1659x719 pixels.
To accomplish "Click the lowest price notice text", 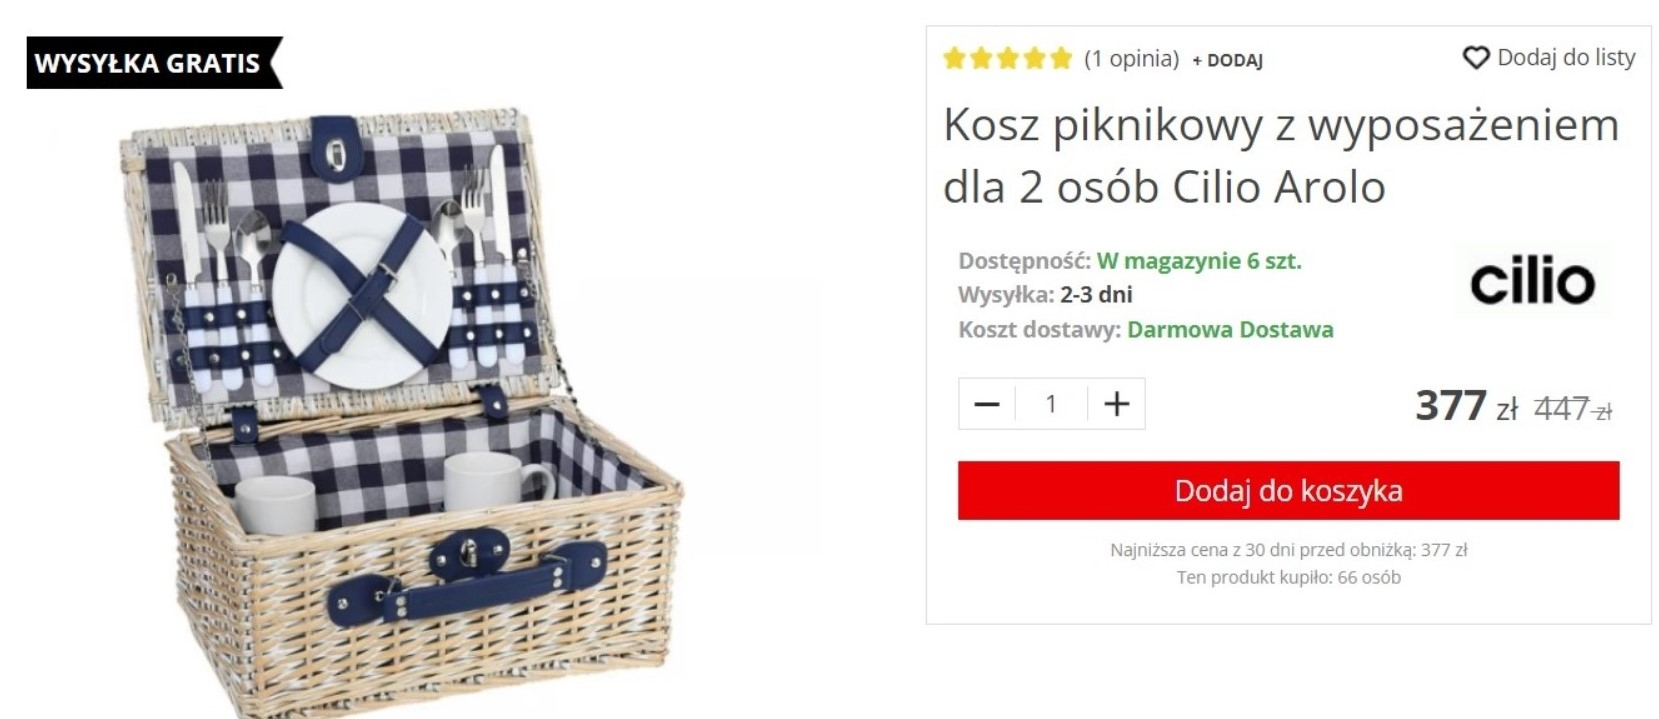I will coord(1288,549).
